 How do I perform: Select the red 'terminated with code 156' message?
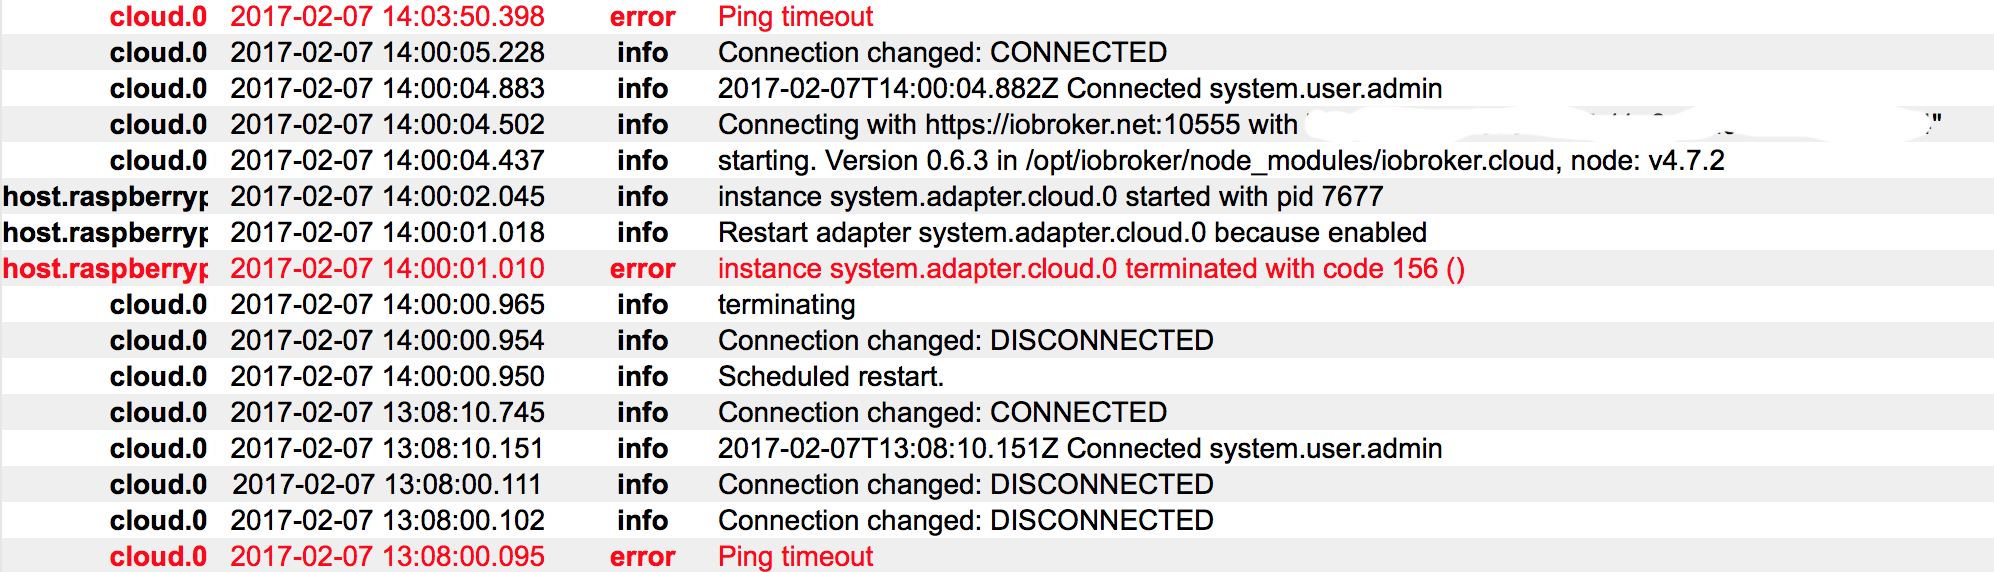[1090, 269]
